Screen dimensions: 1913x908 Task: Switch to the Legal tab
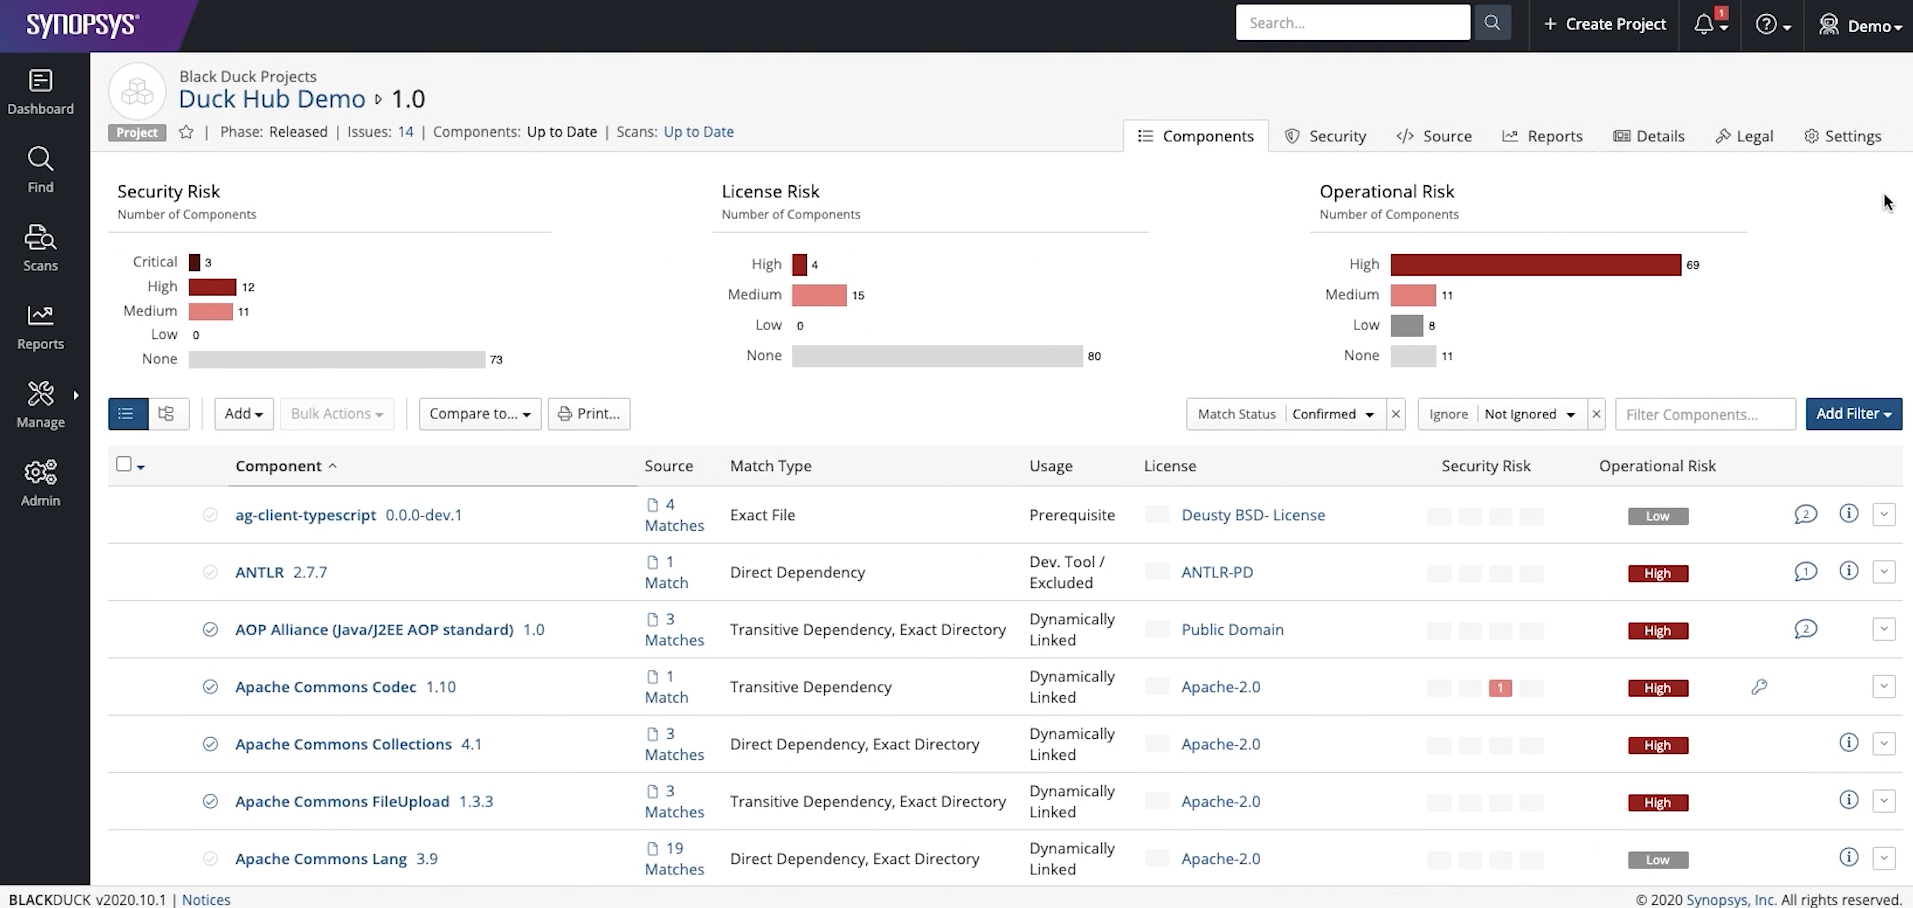[1744, 136]
